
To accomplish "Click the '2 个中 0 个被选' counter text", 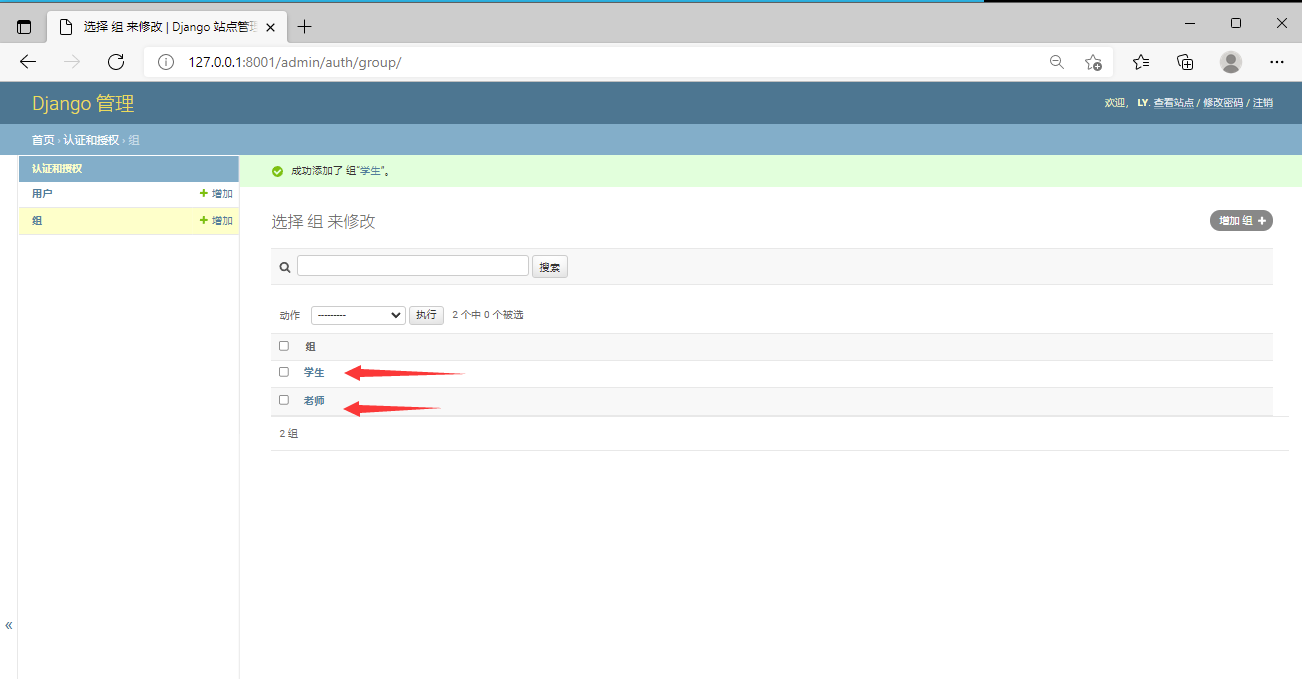I will point(487,315).
